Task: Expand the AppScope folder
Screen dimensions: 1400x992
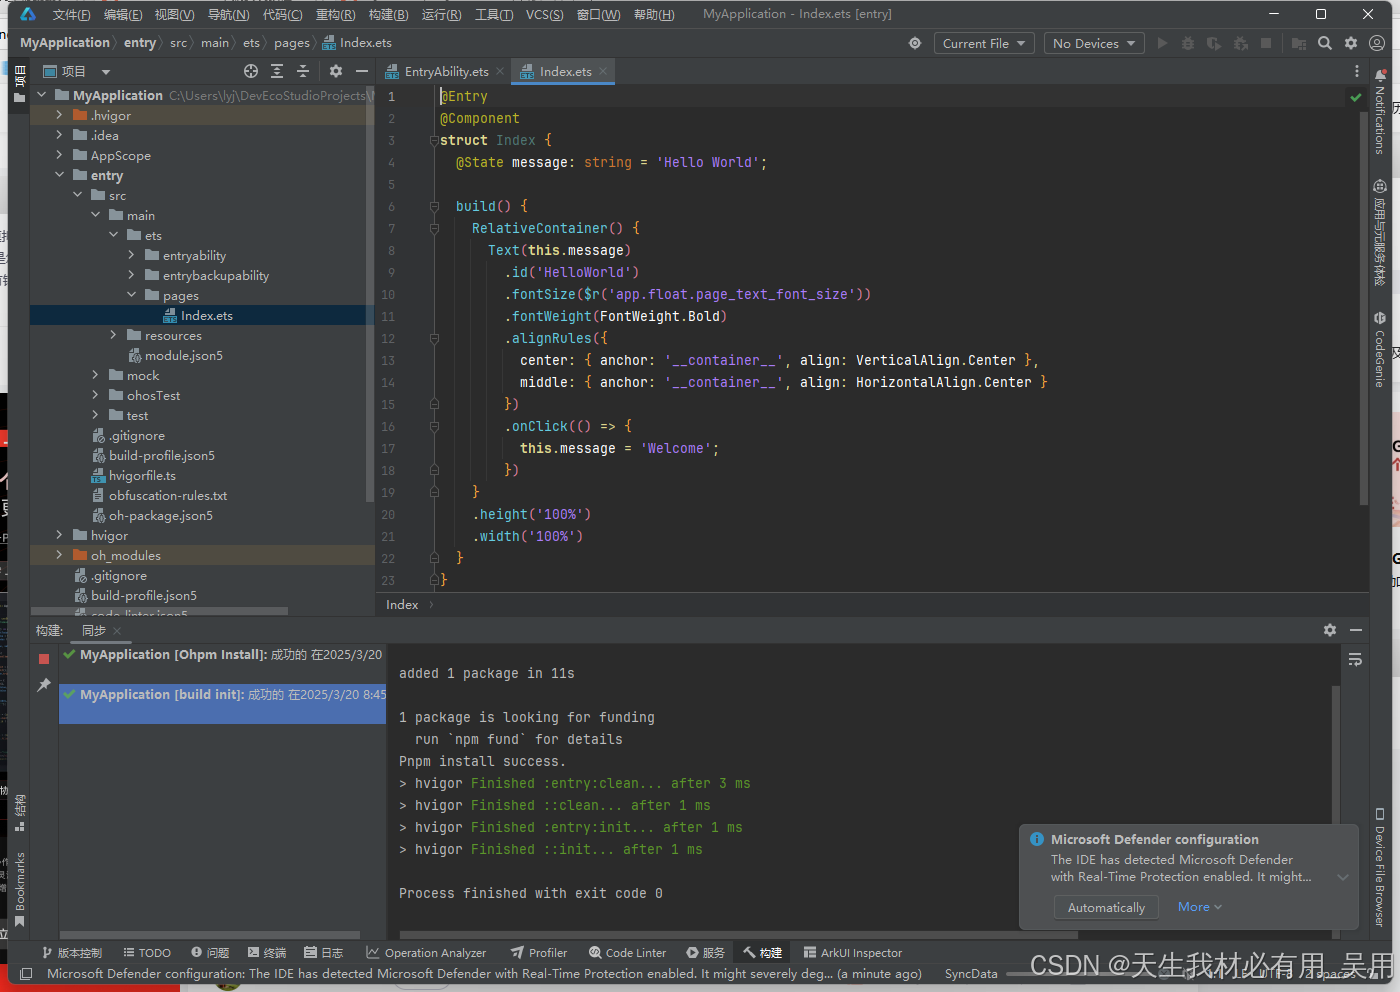Action: click(59, 155)
